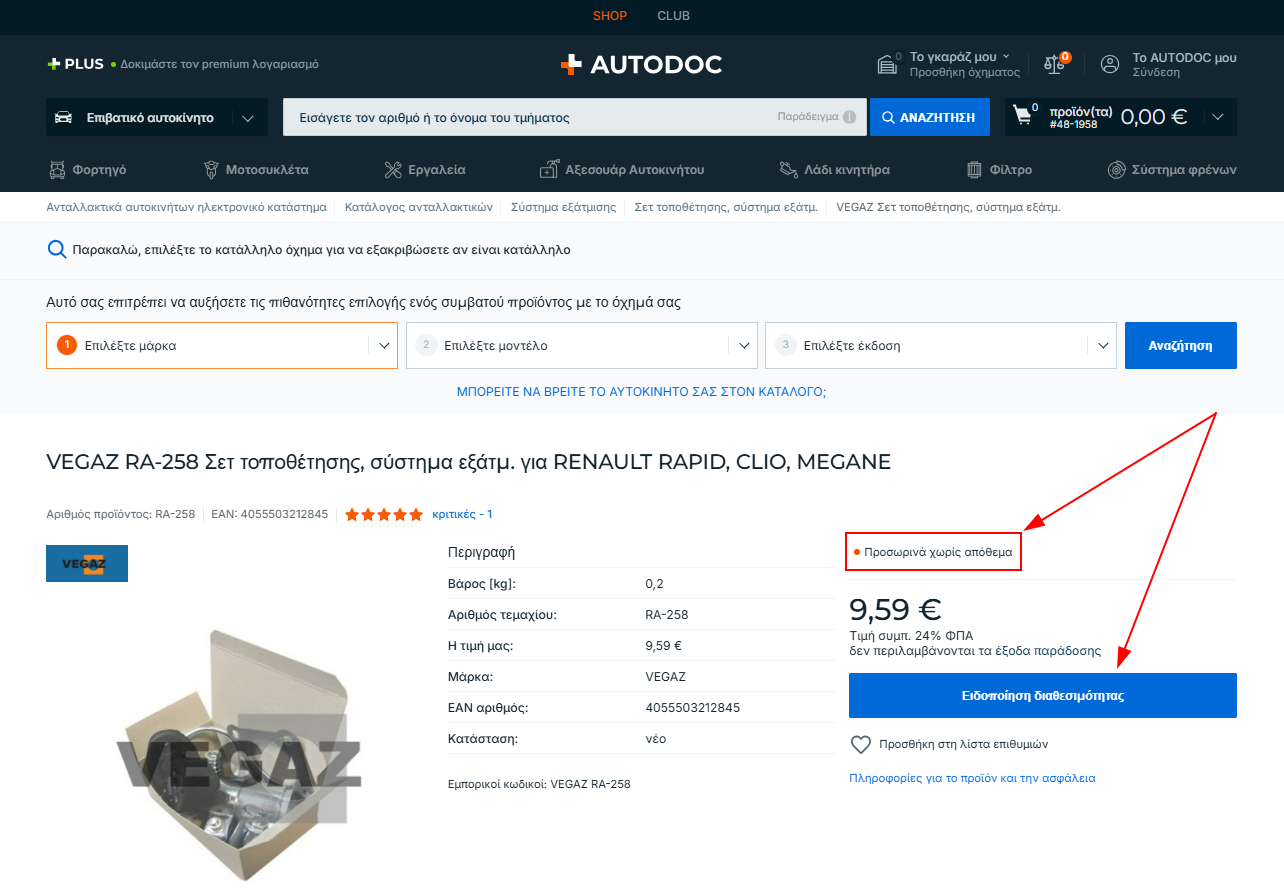Click the product title VEGAZ RA-258
Image resolution: width=1284 pixels, height=891 pixels.
click(468, 462)
